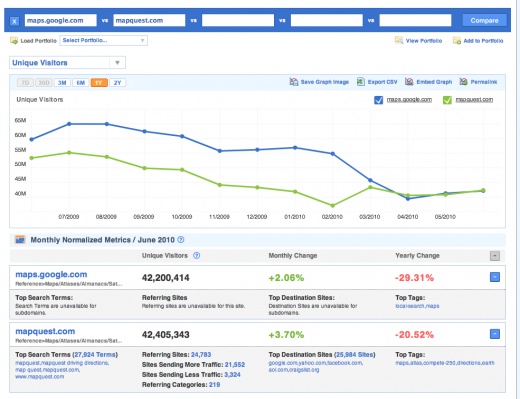
Task: Collapse all rows with header minus button
Action: 495,256
